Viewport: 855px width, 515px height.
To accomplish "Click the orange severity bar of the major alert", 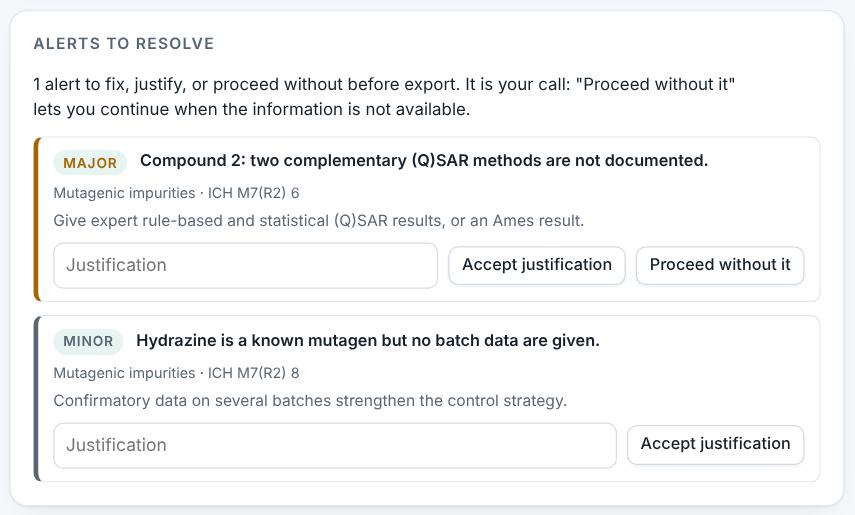I will coord(37,219).
